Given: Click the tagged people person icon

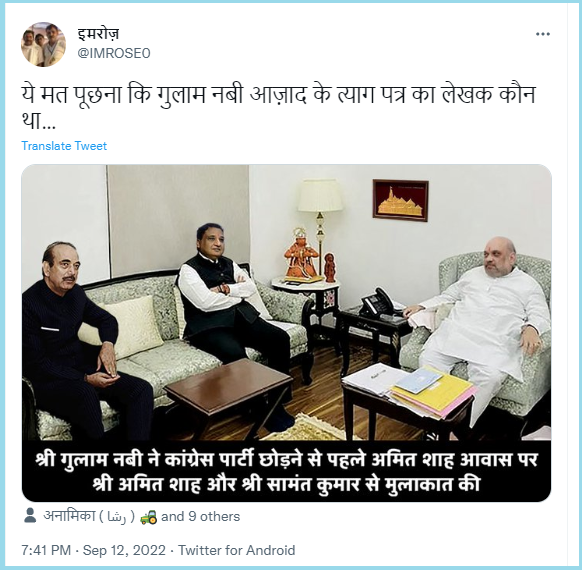Looking at the screenshot, I should pyautogui.click(x=30, y=516).
